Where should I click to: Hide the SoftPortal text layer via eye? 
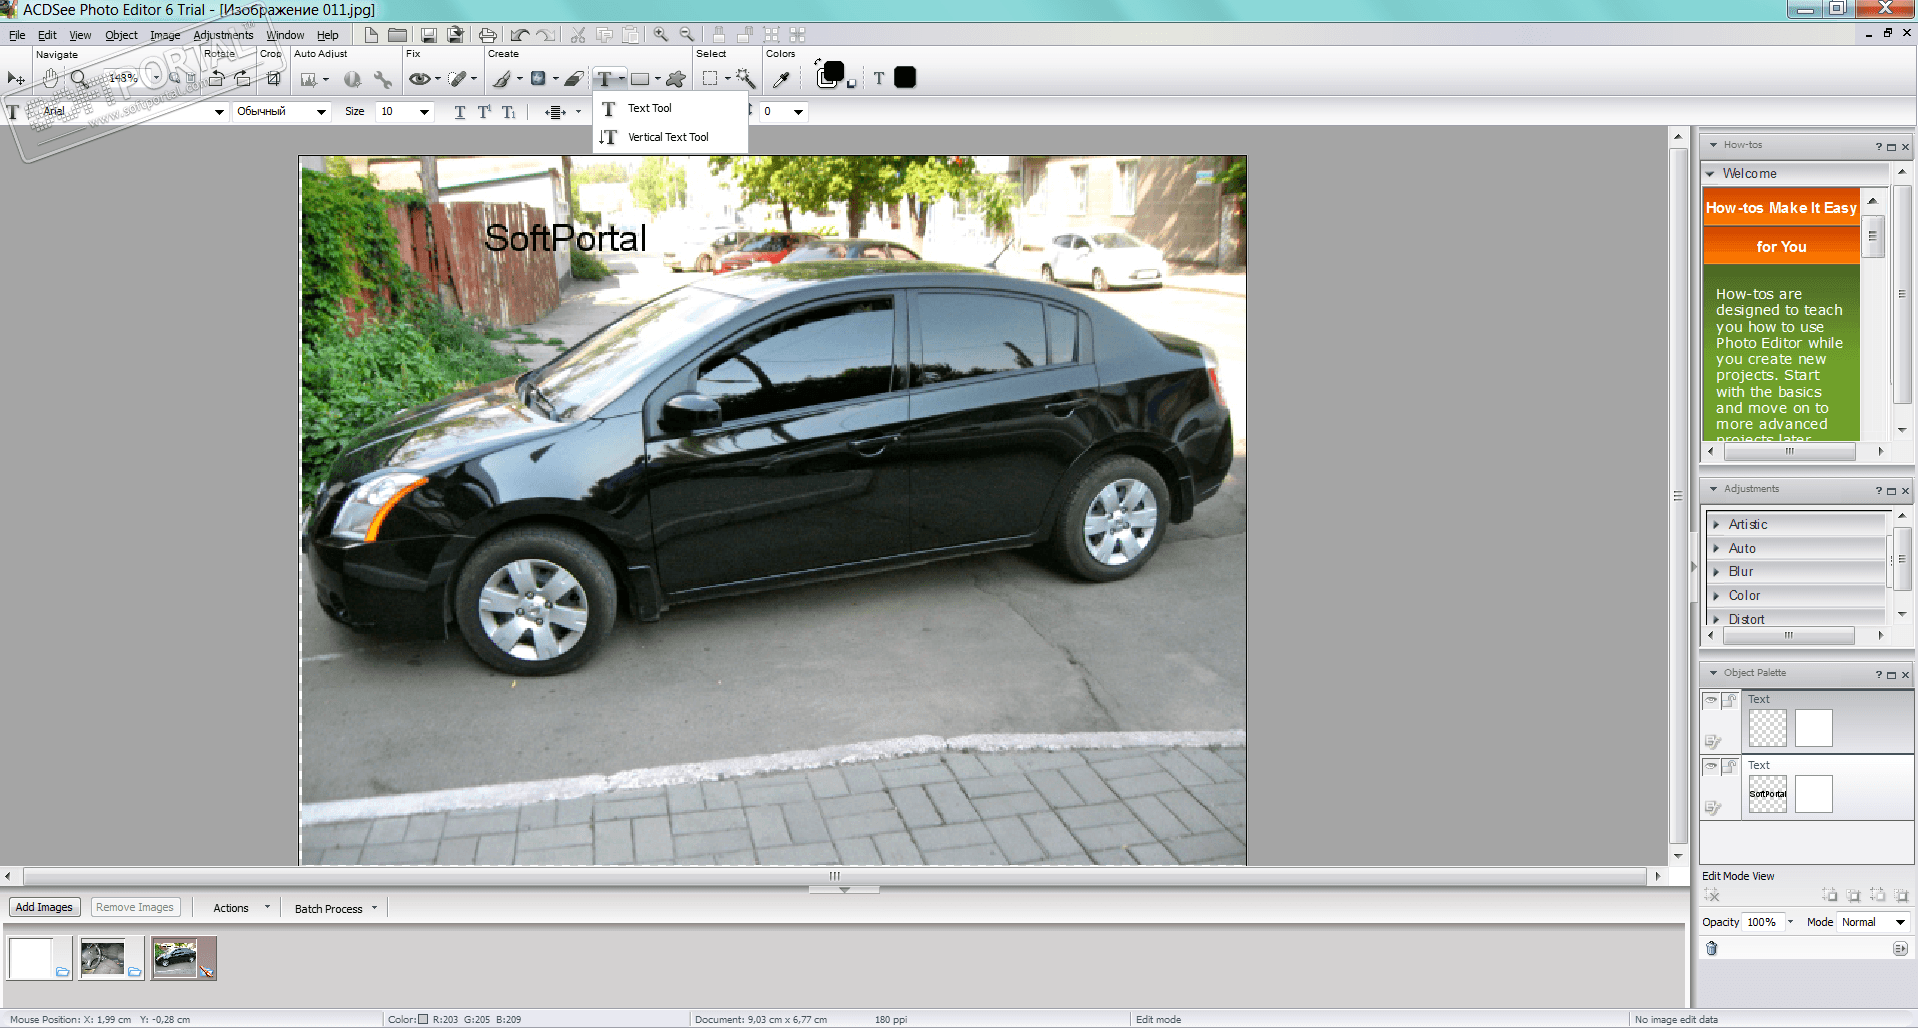tap(1711, 766)
